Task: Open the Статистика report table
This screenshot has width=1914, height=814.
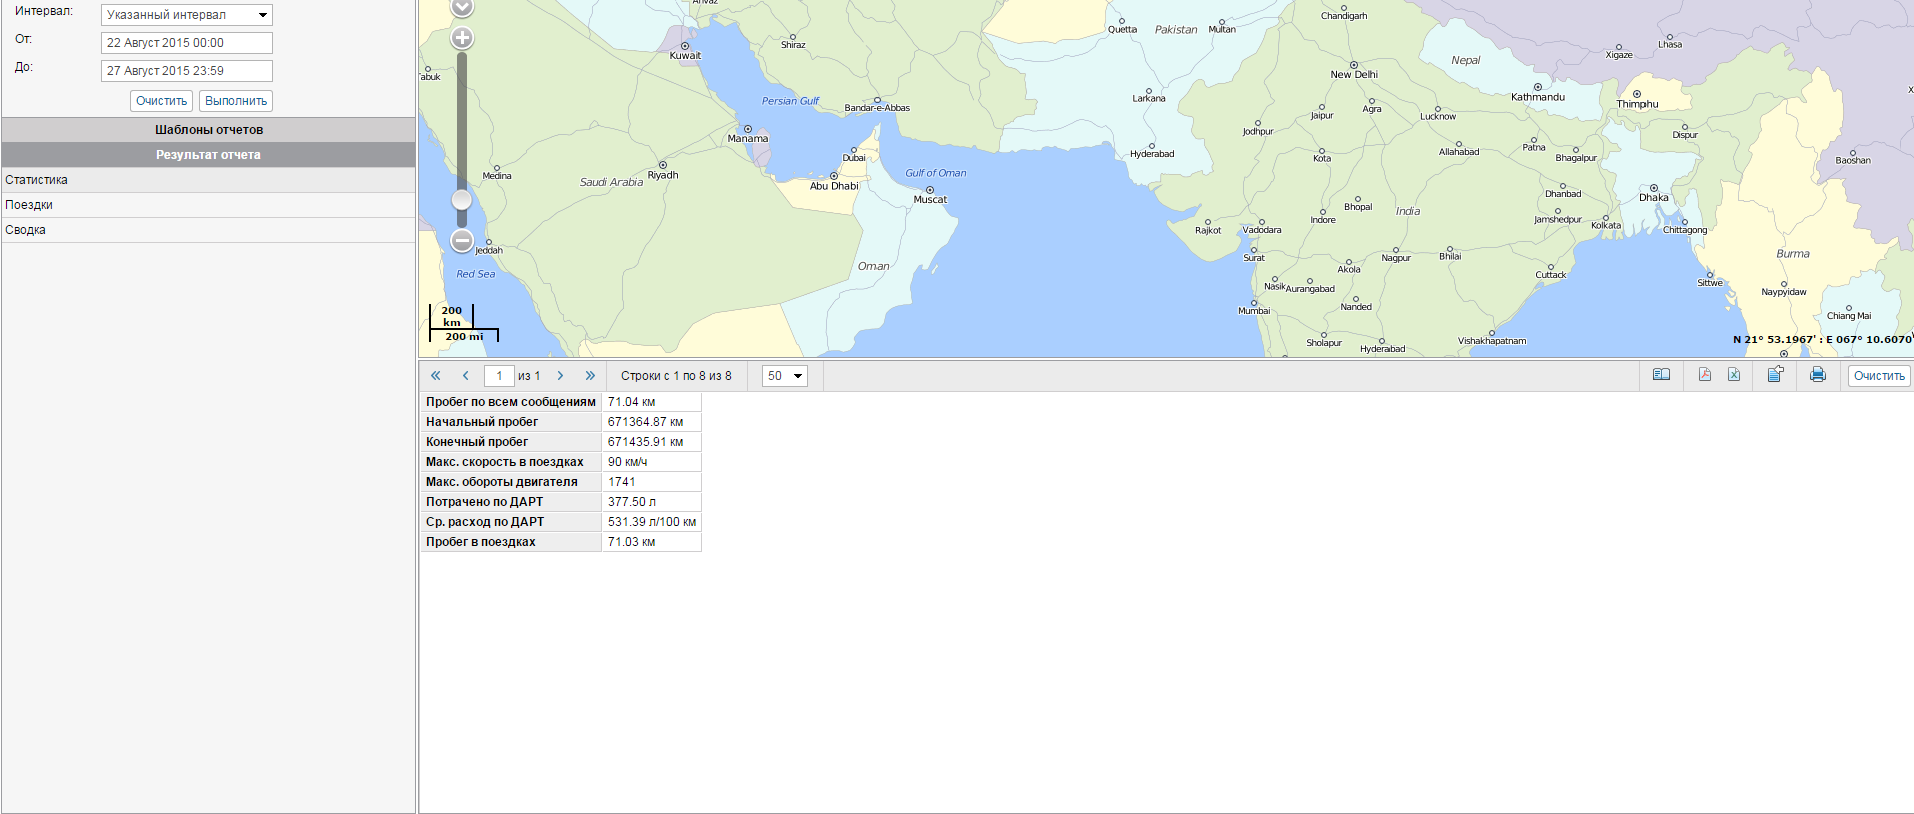Action: (37, 180)
